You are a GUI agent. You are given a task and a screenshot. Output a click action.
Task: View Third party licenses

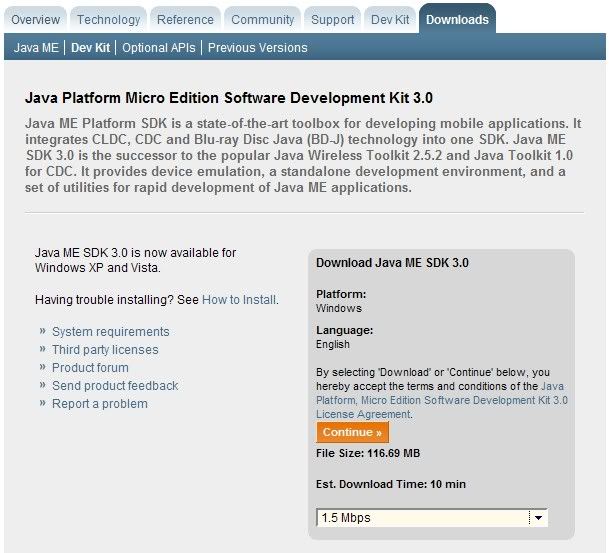click(105, 350)
